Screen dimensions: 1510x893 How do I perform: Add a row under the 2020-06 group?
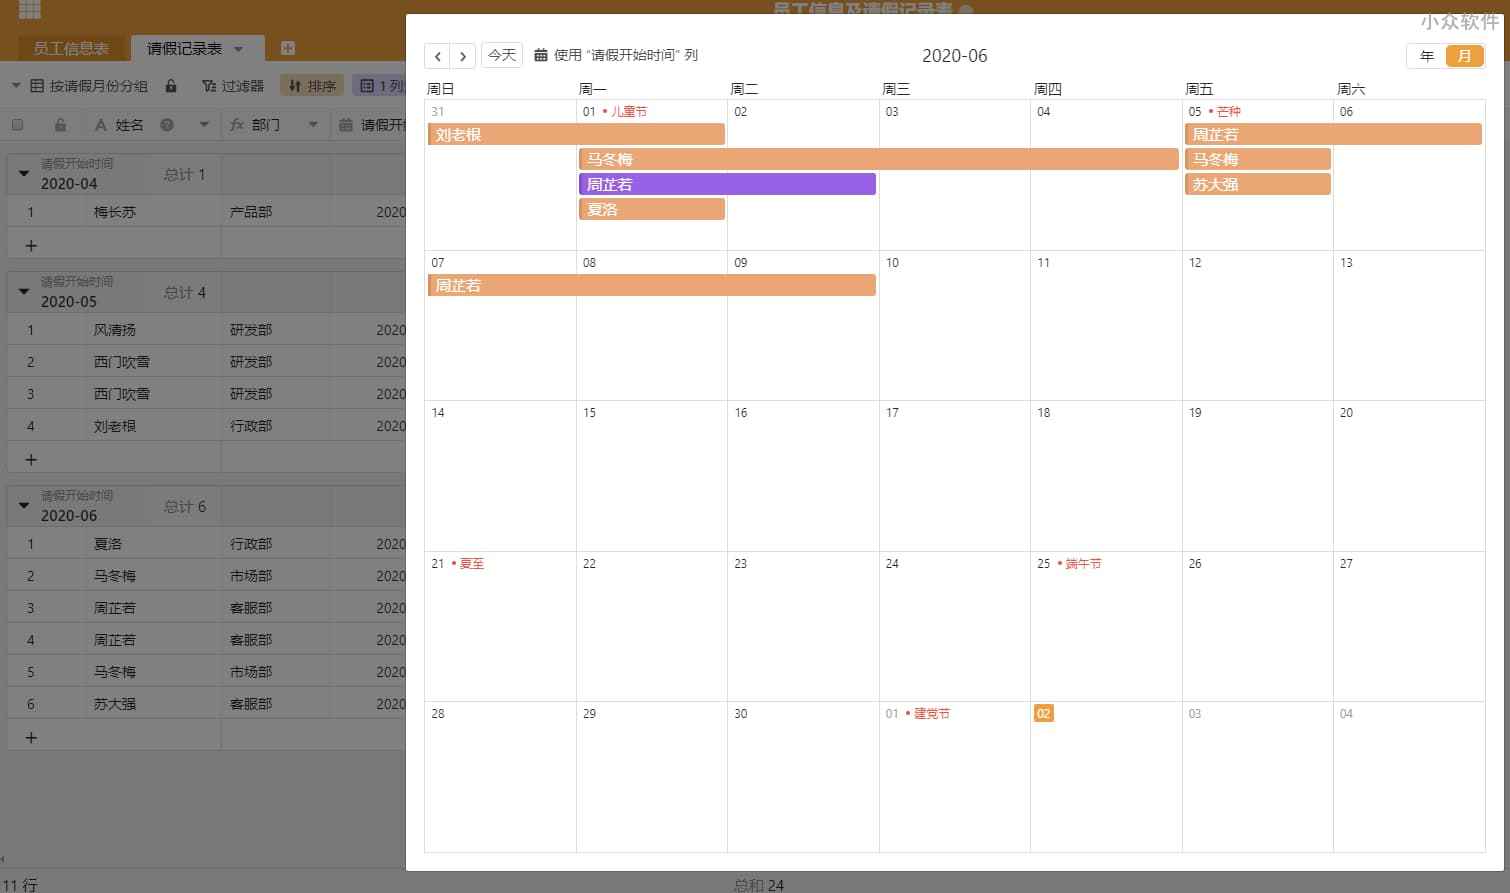pos(31,737)
